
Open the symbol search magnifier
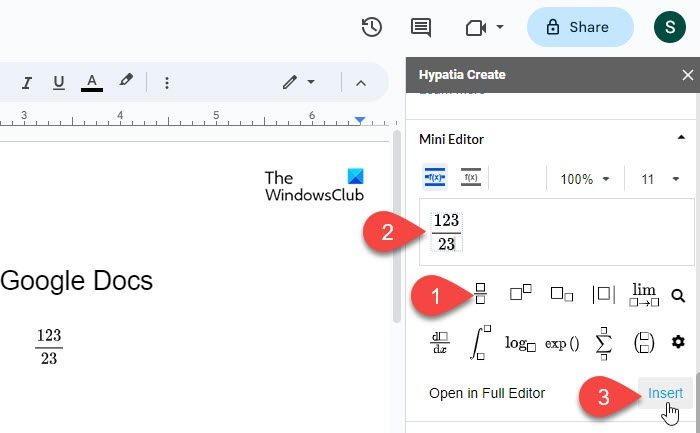coord(678,295)
